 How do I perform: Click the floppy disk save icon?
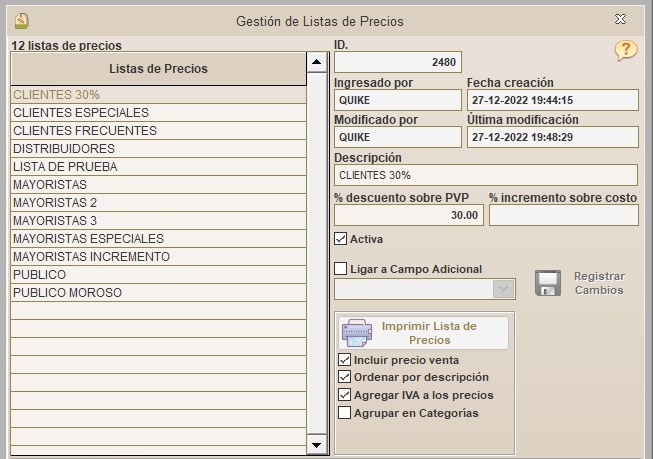pos(548,283)
